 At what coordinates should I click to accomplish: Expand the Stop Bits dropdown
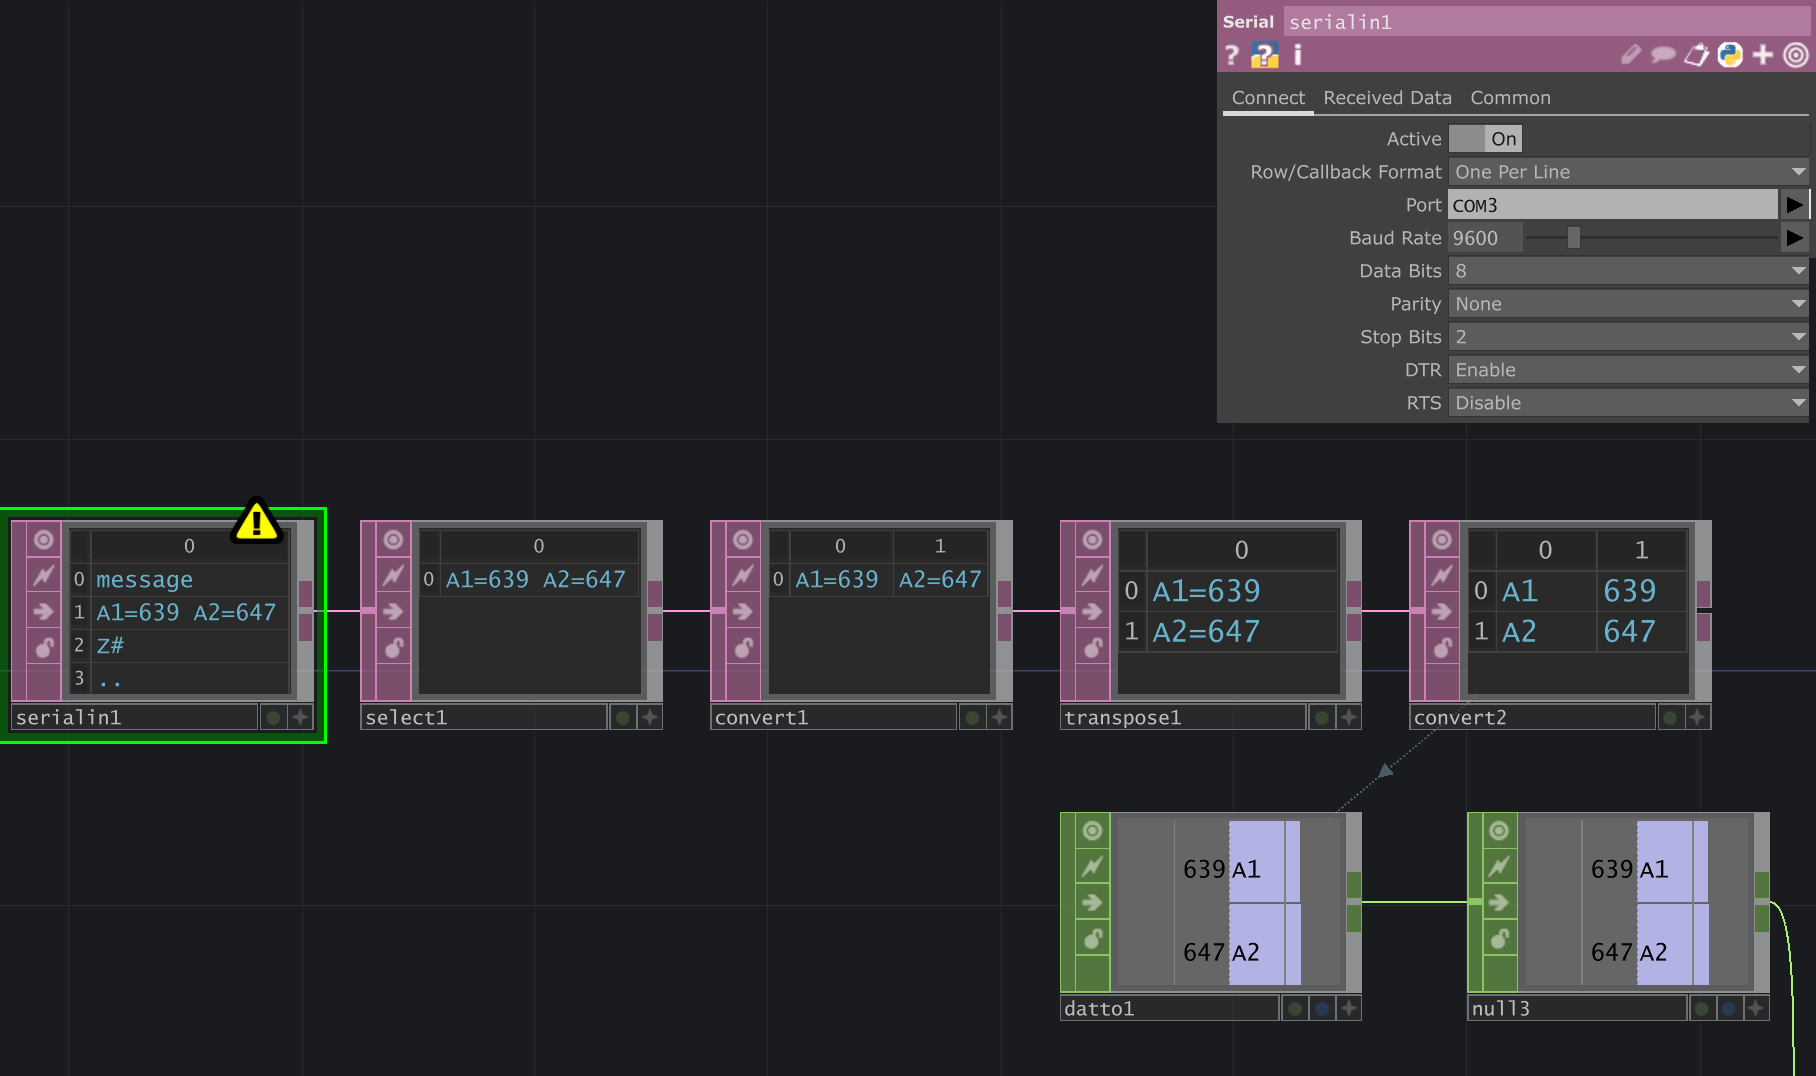point(1800,336)
